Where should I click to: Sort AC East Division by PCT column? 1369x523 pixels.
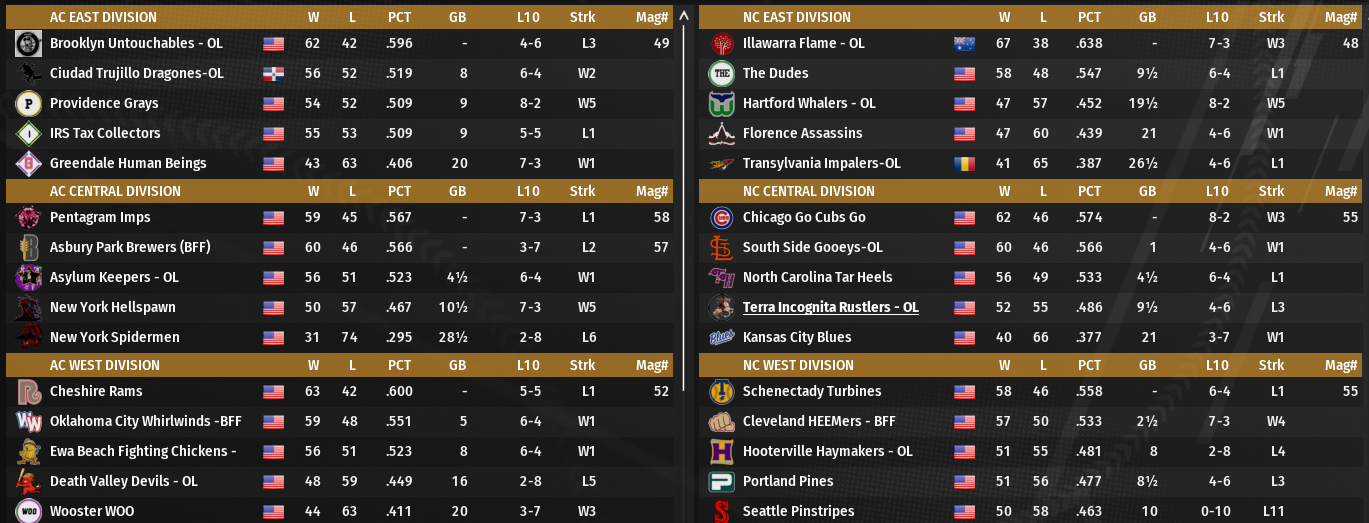click(399, 17)
